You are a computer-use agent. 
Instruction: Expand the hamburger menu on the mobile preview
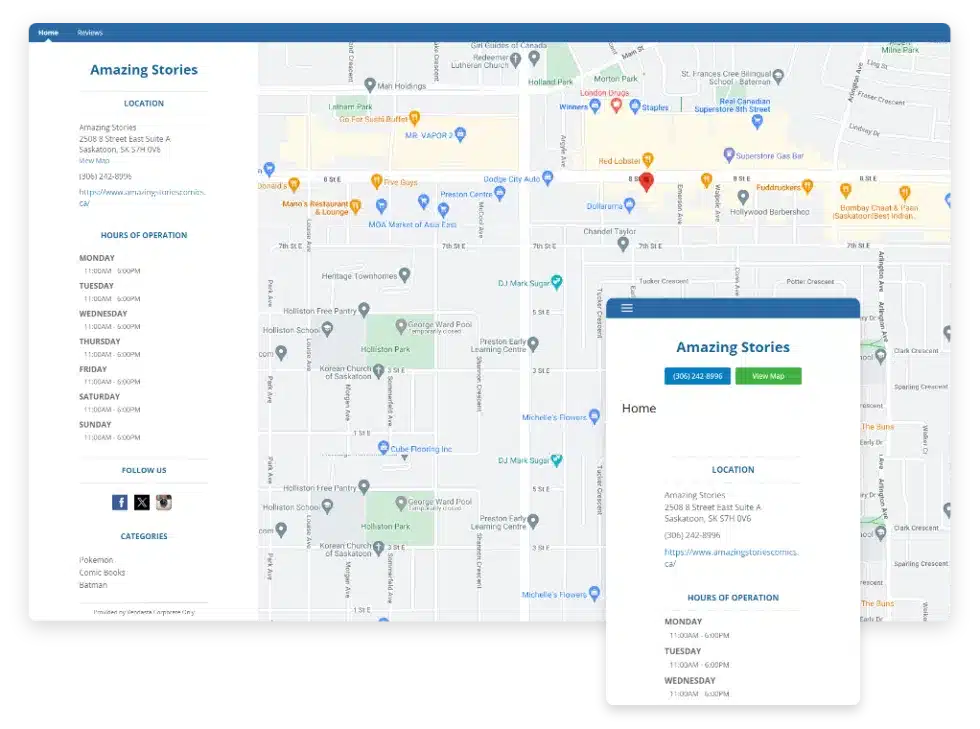(x=626, y=308)
